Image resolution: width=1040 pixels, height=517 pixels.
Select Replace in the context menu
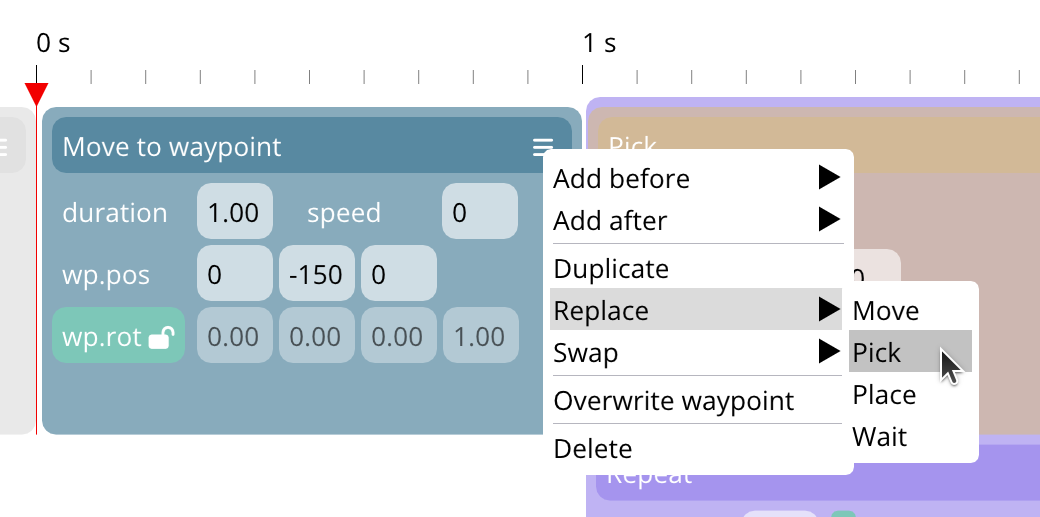pyautogui.click(x=601, y=311)
